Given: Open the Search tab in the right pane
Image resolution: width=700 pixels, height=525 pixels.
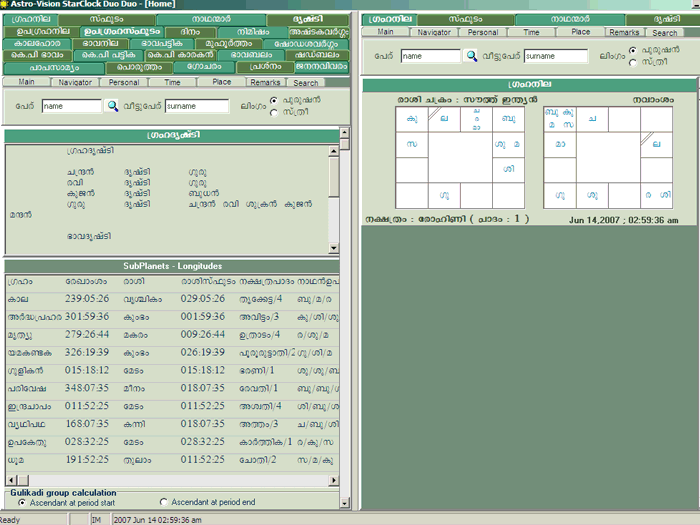Looking at the screenshot, I should click(664, 33).
